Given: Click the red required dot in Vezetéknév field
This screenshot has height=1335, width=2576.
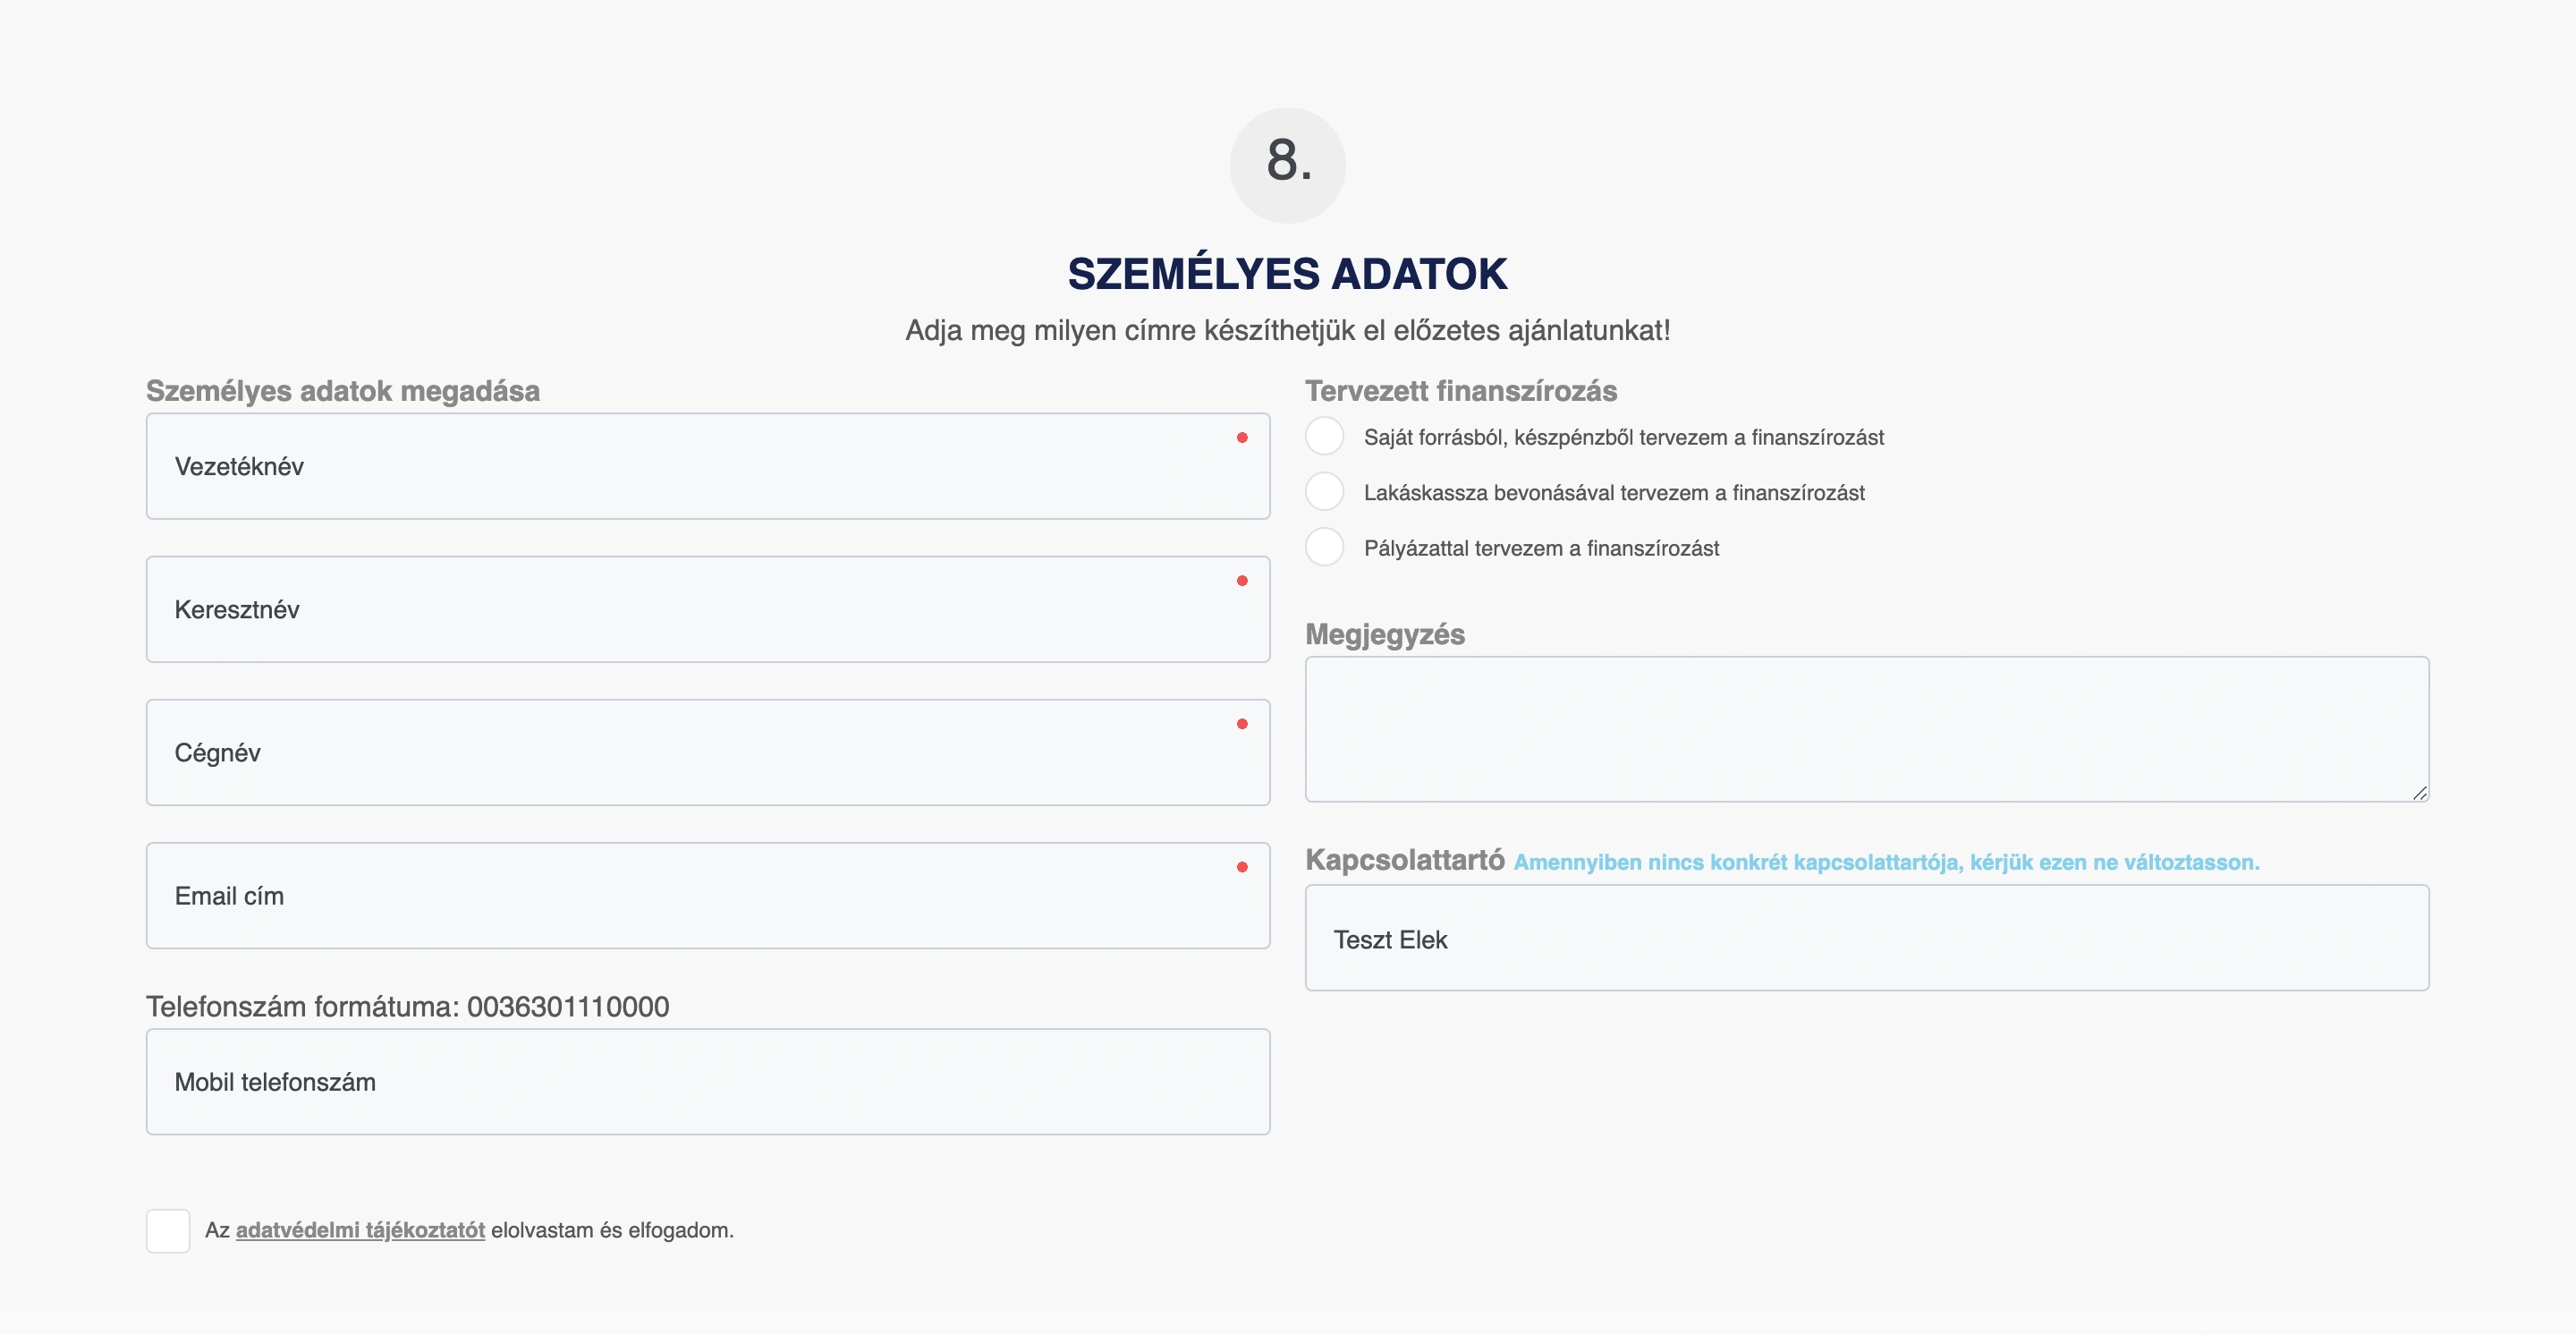Looking at the screenshot, I should coord(1242,438).
